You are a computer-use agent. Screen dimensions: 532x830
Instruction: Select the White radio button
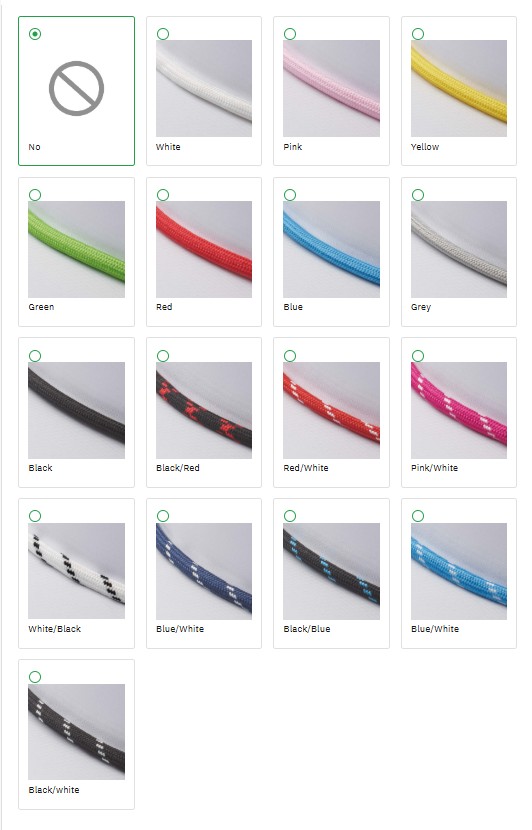pos(163,34)
